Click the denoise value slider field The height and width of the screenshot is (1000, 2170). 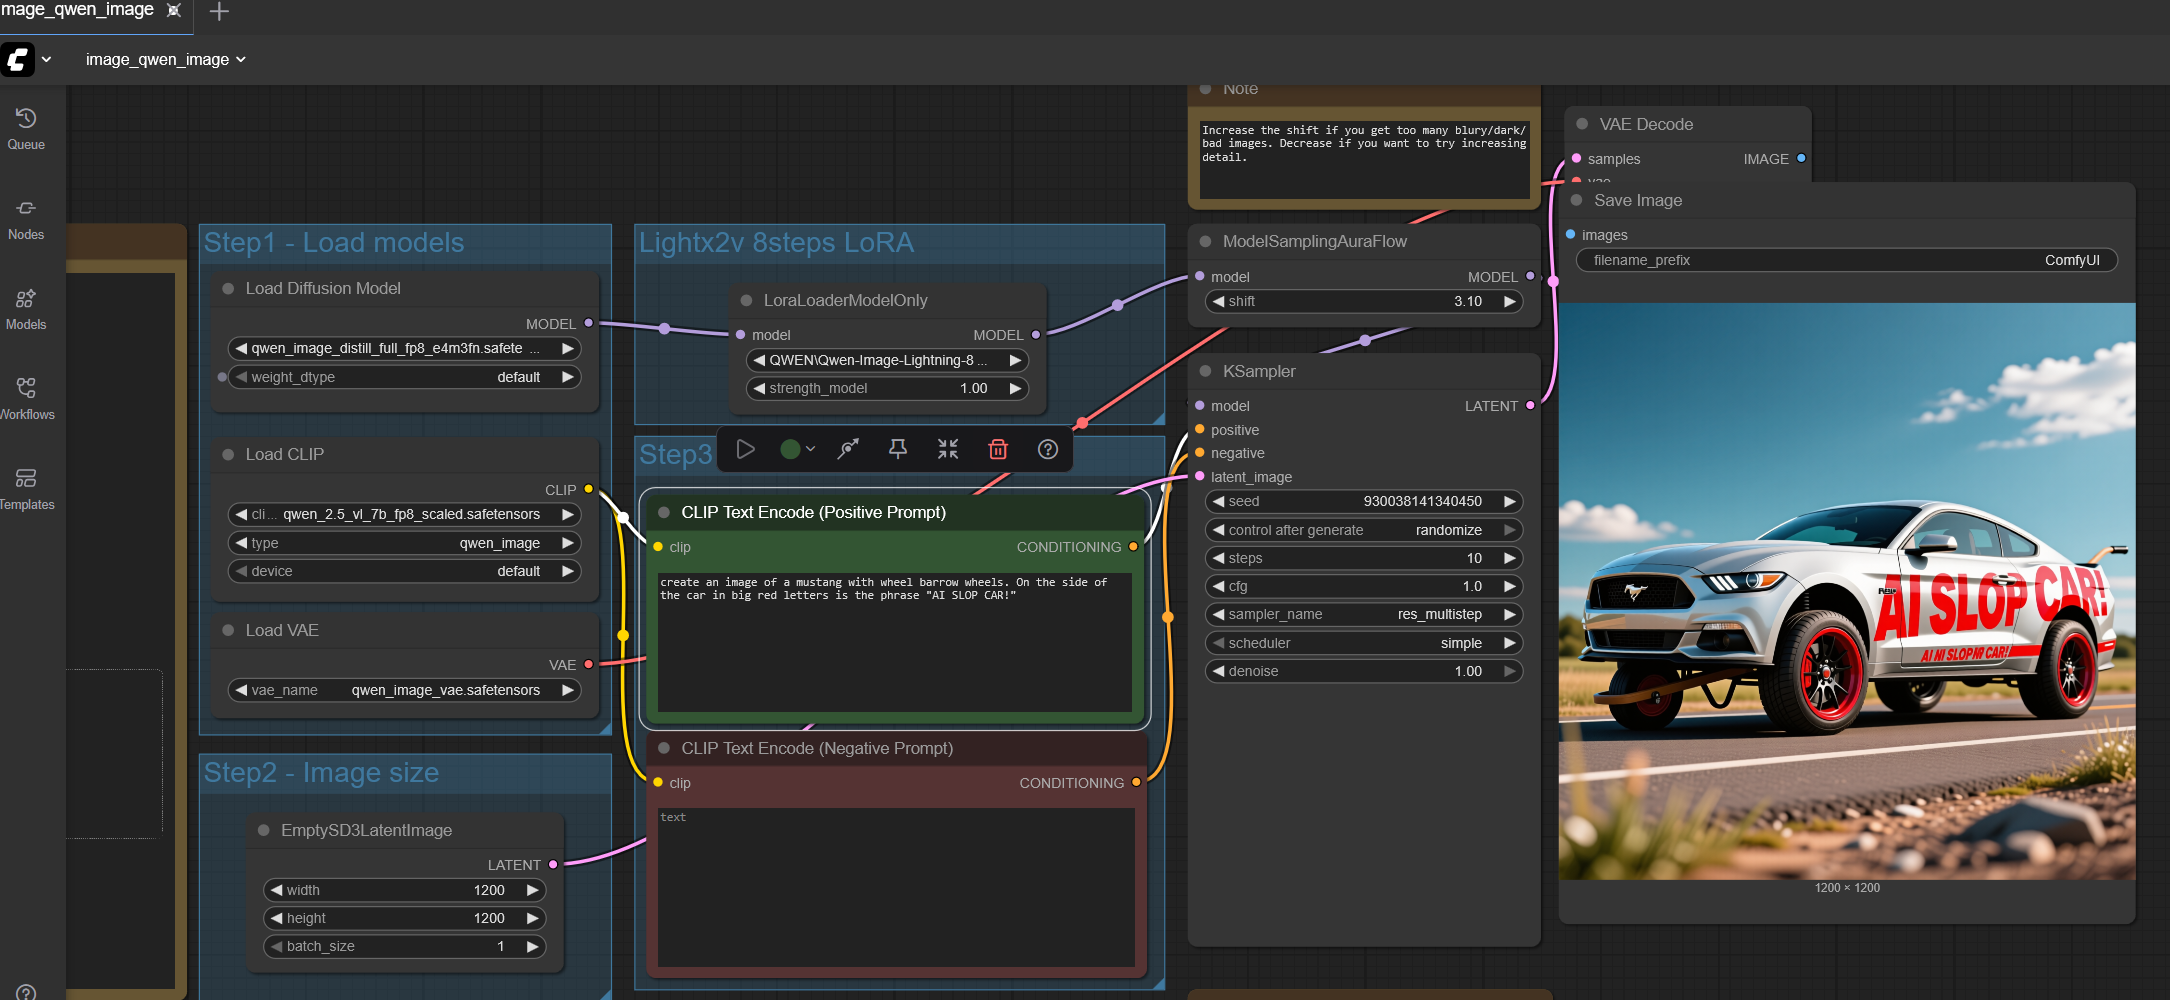click(x=1364, y=671)
